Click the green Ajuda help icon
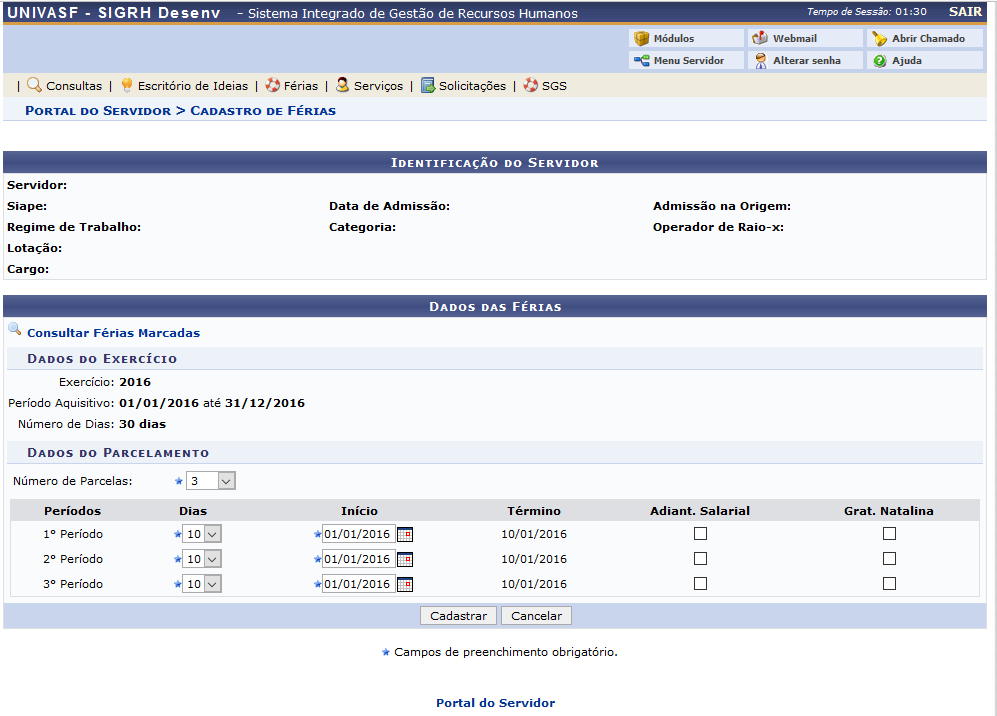 tap(879, 61)
